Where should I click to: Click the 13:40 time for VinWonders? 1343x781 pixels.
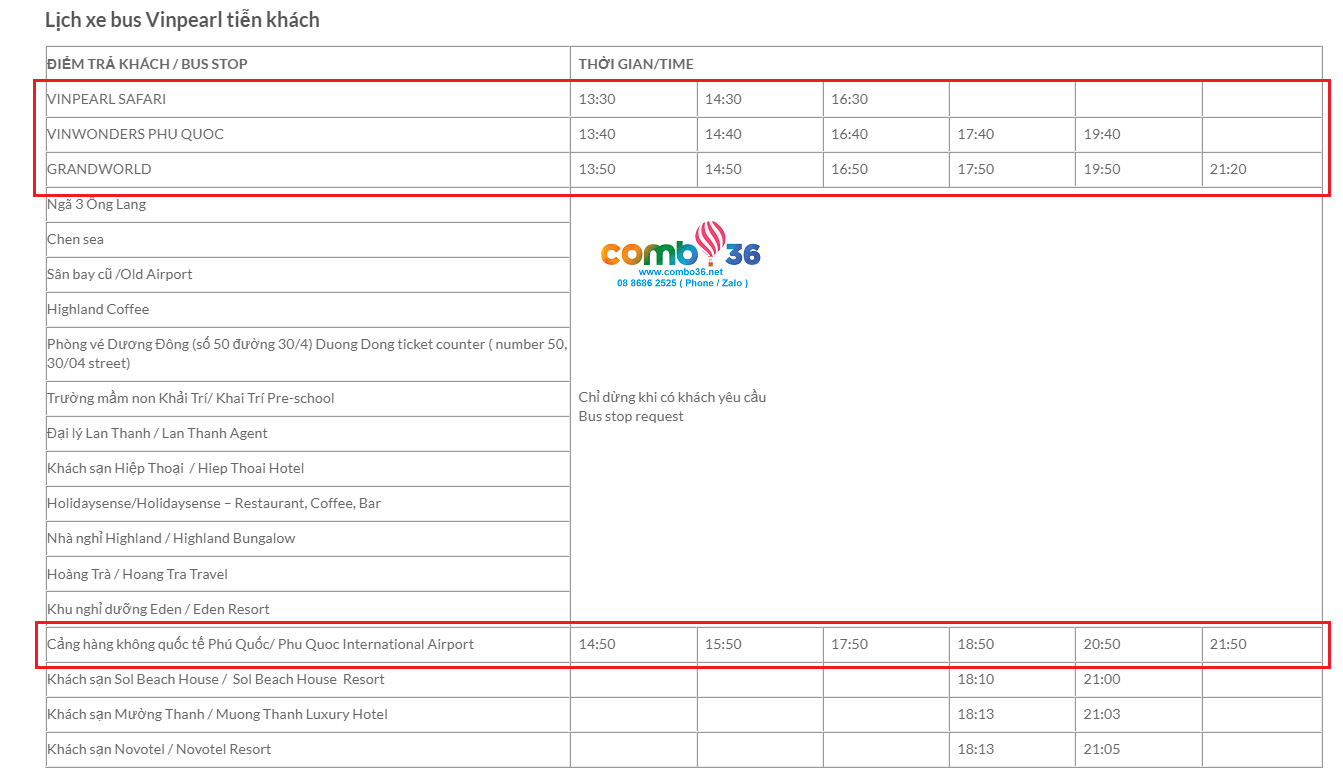[x=597, y=134]
